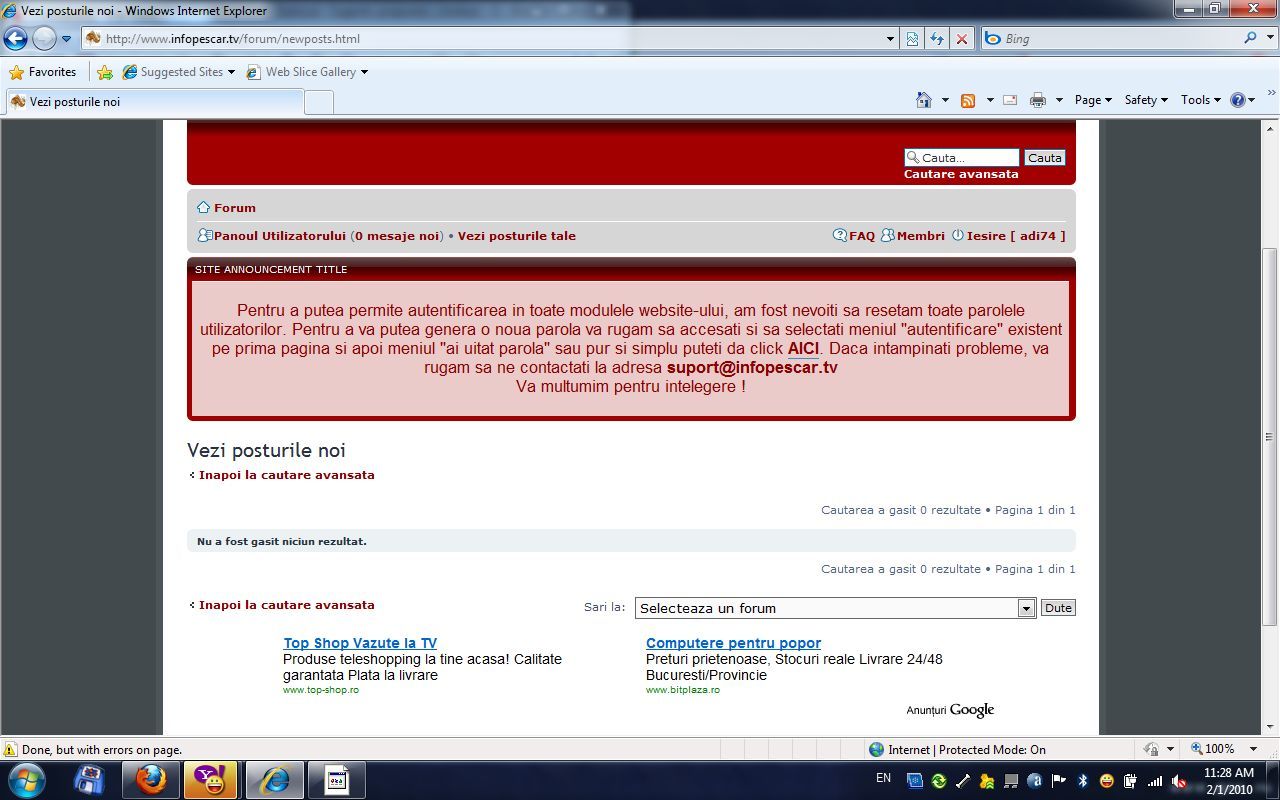
Task: Open the Safety menu
Action: click(x=1145, y=100)
